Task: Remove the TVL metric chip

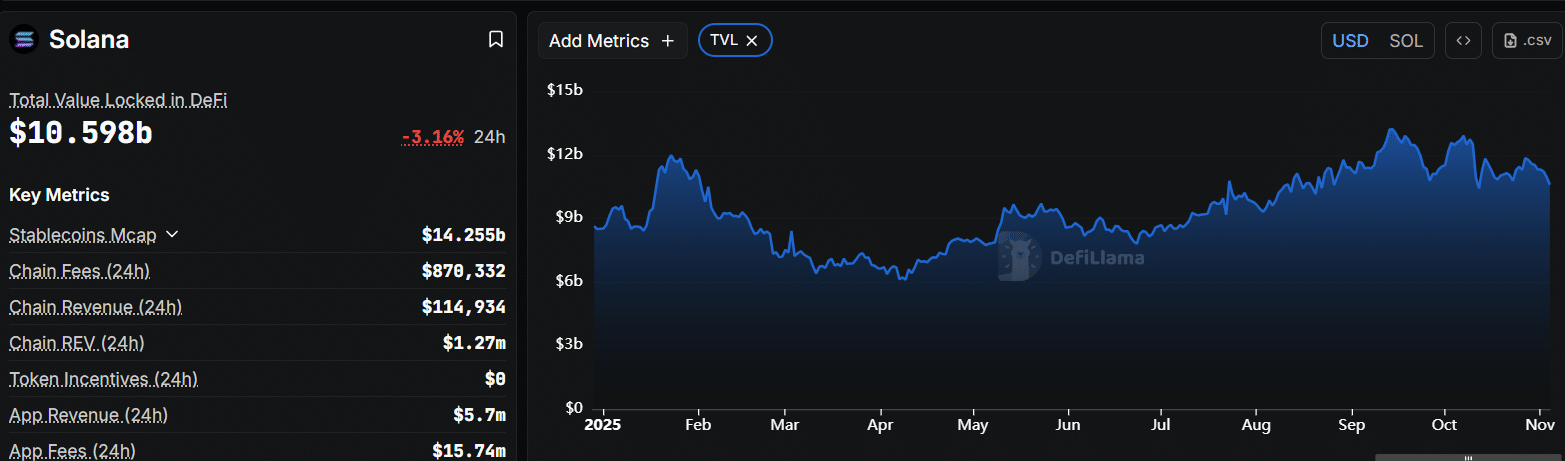Action: point(752,41)
